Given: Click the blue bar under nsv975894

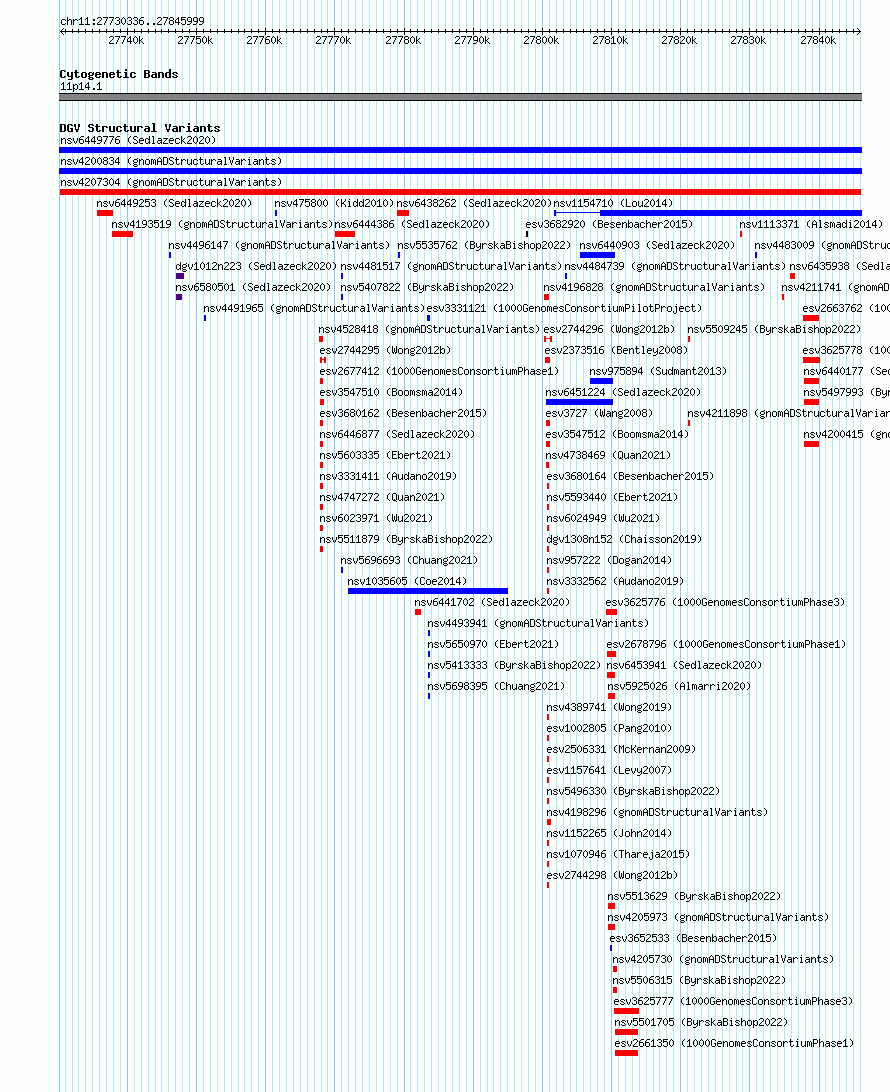Looking at the screenshot, I should point(601,381).
